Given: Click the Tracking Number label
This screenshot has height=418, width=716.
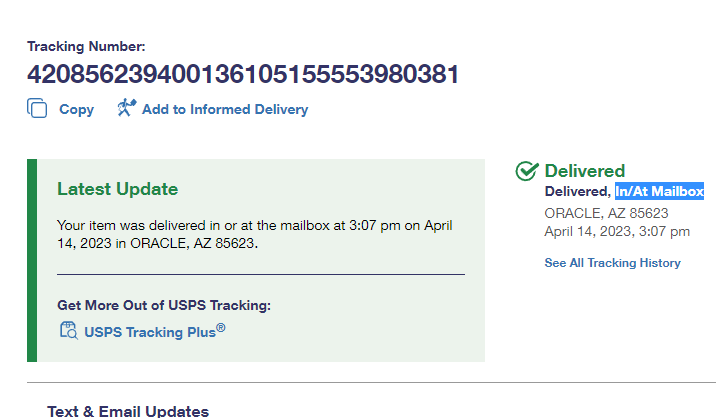Looking at the screenshot, I should [86, 46].
